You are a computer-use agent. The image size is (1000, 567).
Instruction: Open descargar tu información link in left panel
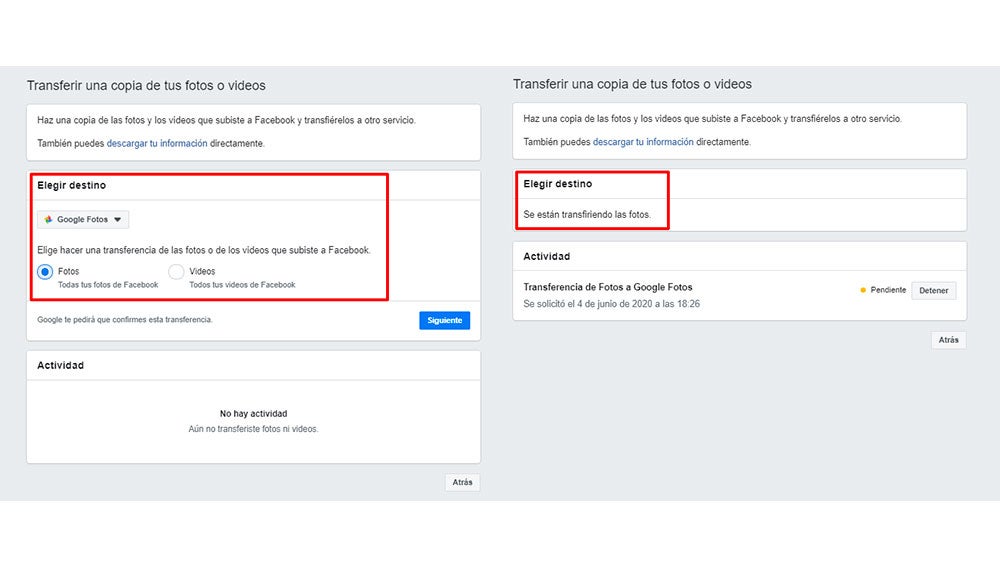click(157, 144)
